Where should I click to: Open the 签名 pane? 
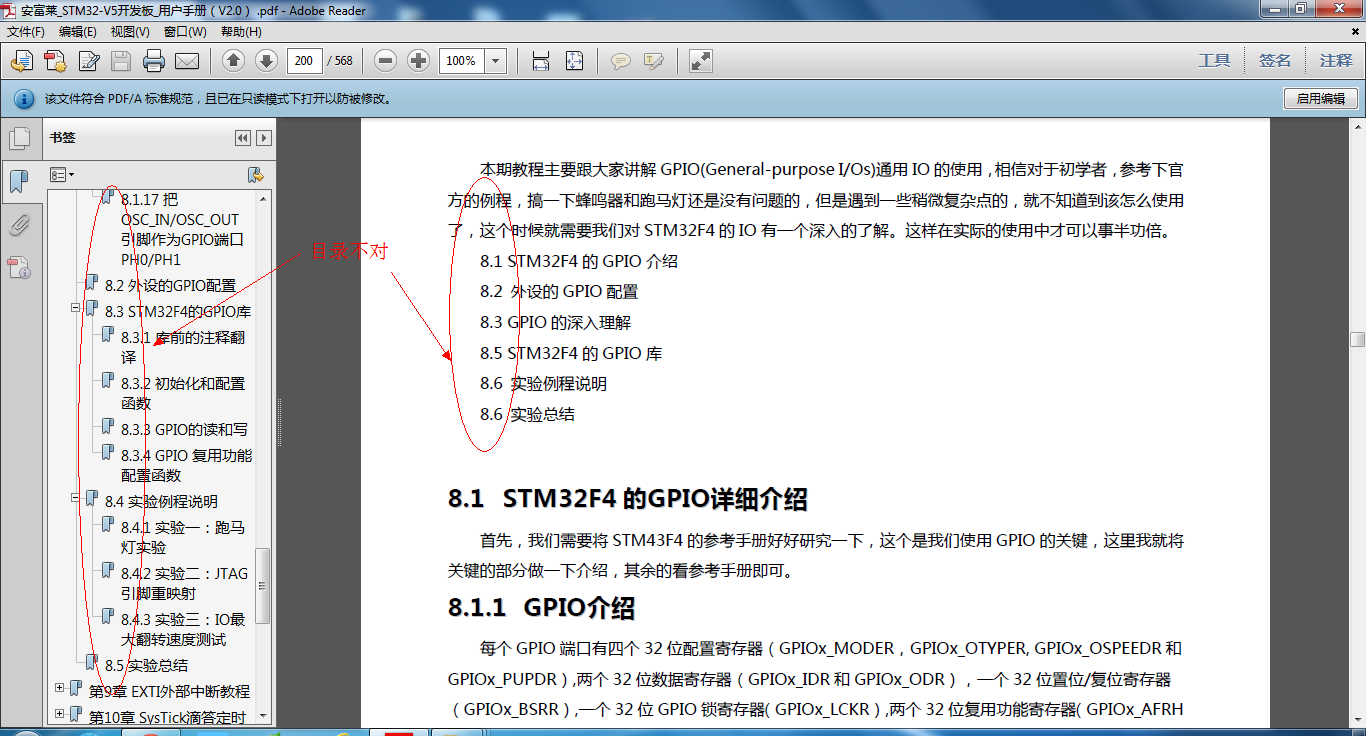tap(1275, 61)
